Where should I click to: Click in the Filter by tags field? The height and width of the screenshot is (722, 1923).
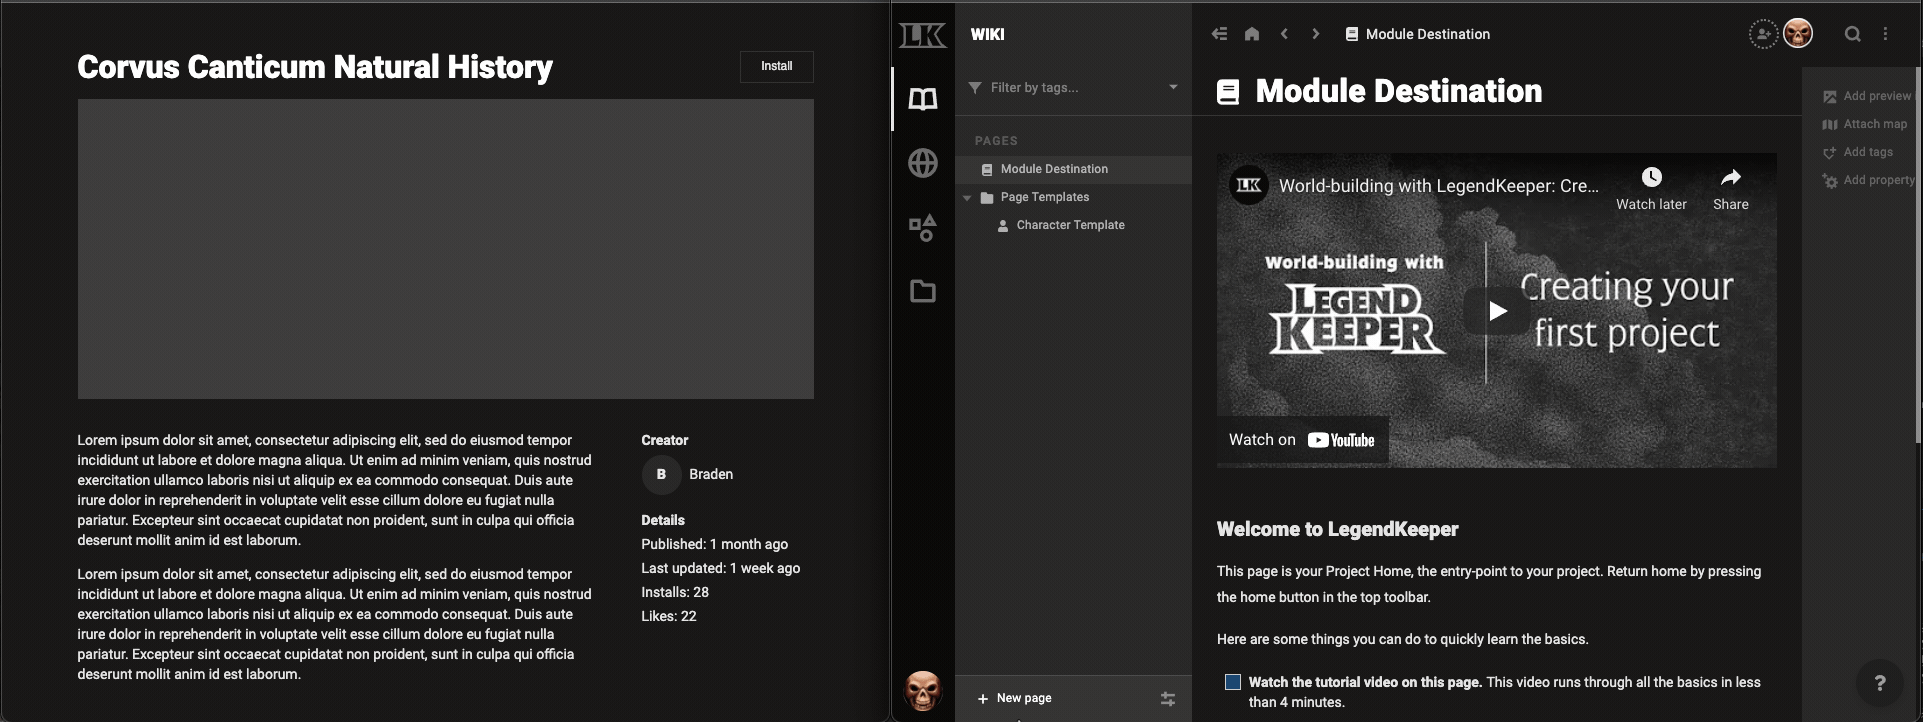[x=1074, y=88]
